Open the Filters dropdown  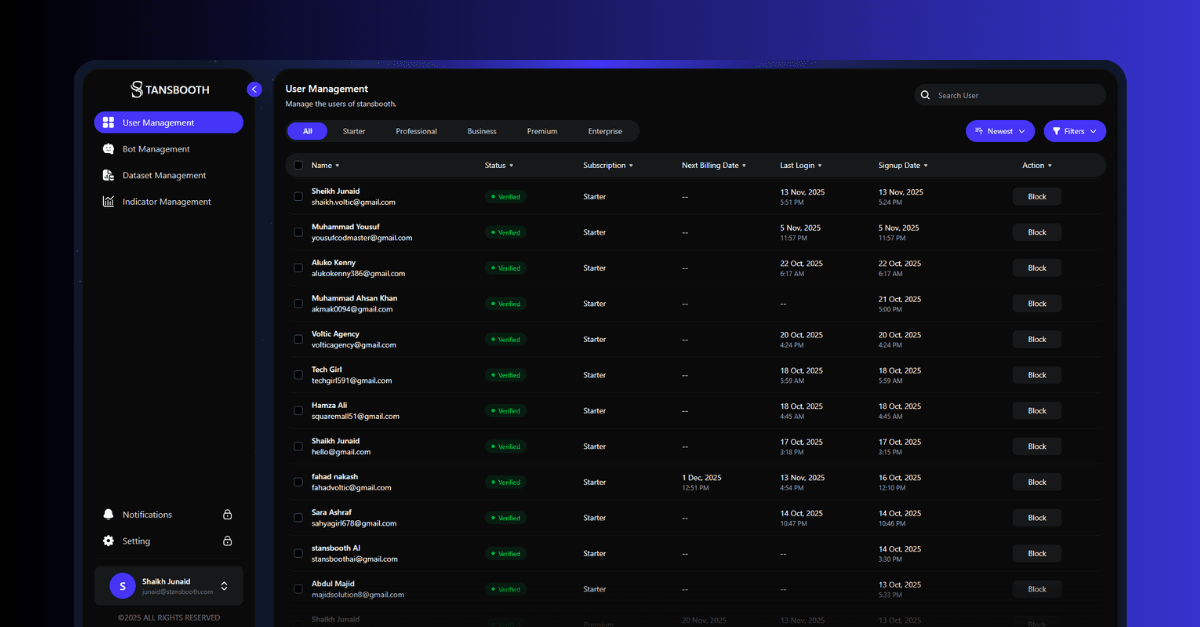[1075, 131]
